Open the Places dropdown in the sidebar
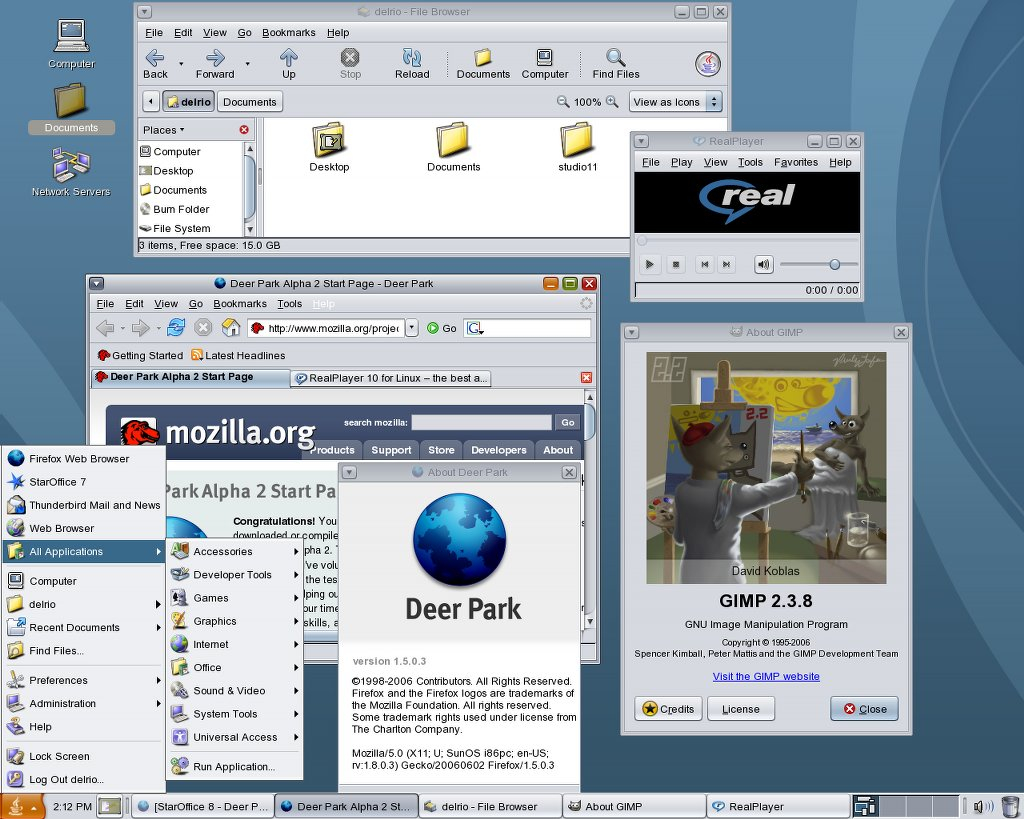 (x=166, y=129)
